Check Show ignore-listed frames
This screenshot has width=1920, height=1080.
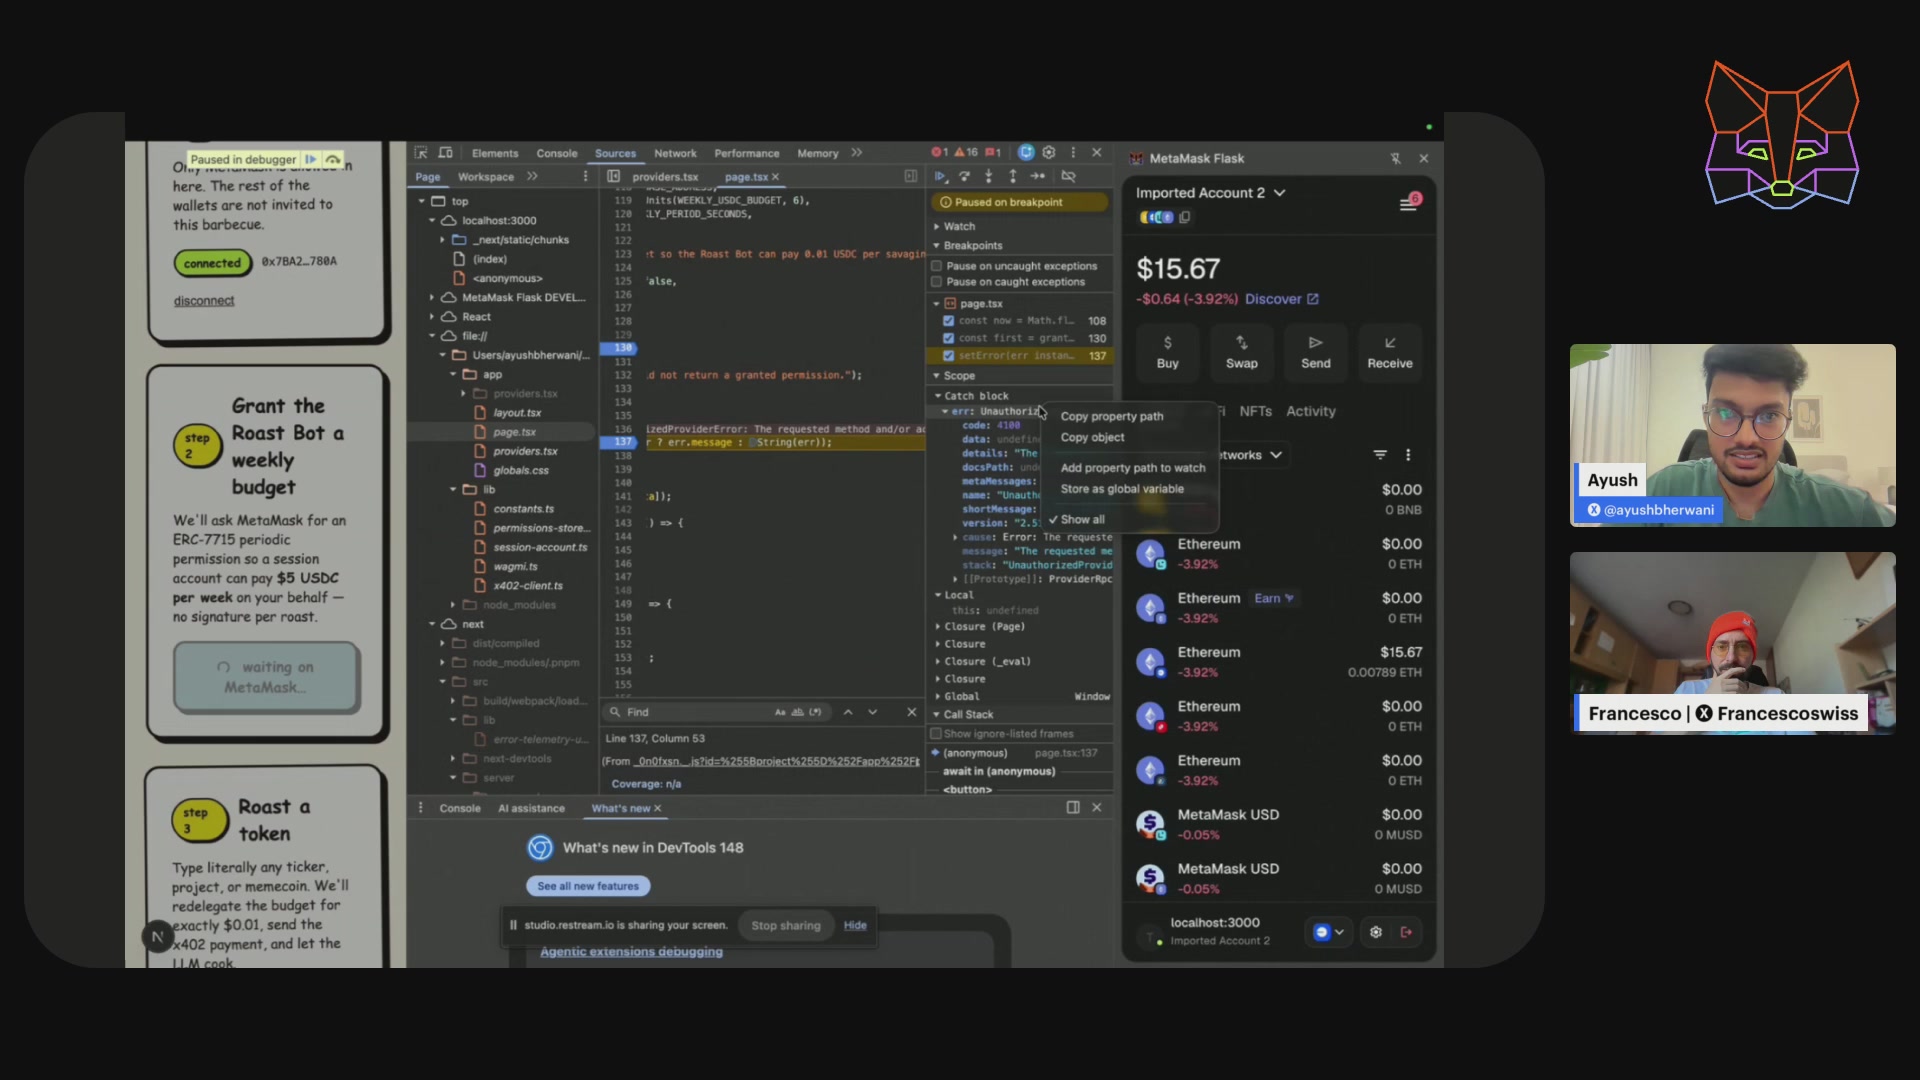(937, 734)
